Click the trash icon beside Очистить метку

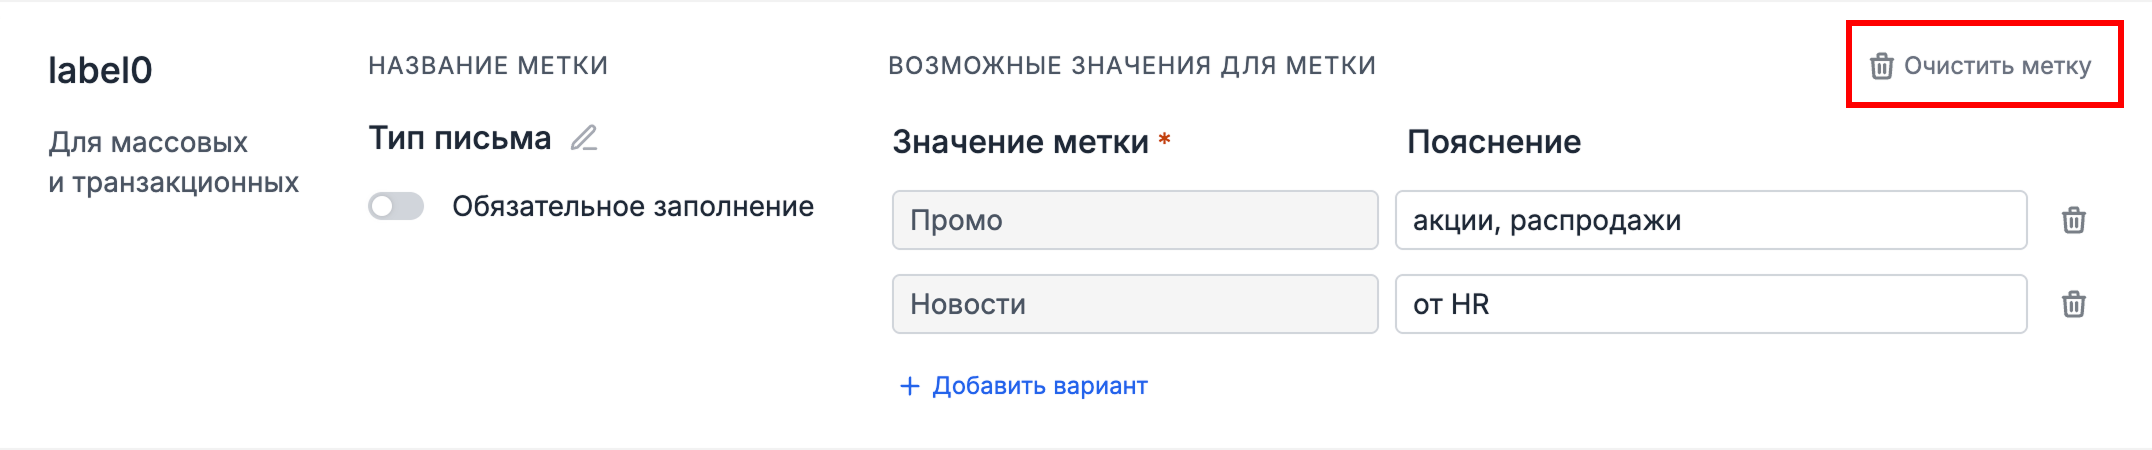[x=1881, y=66]
